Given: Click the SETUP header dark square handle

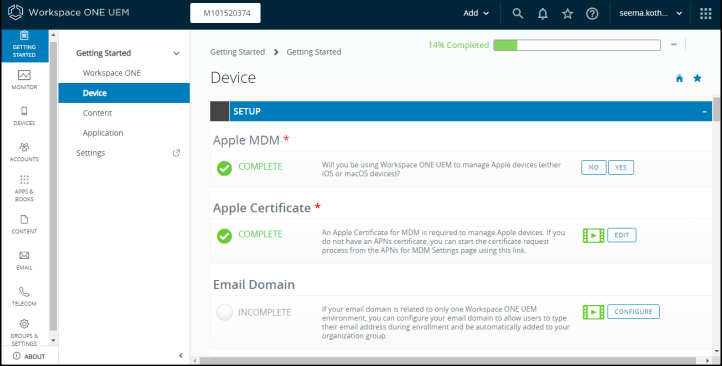Looking at the screenshot, I should click(220, 111).
